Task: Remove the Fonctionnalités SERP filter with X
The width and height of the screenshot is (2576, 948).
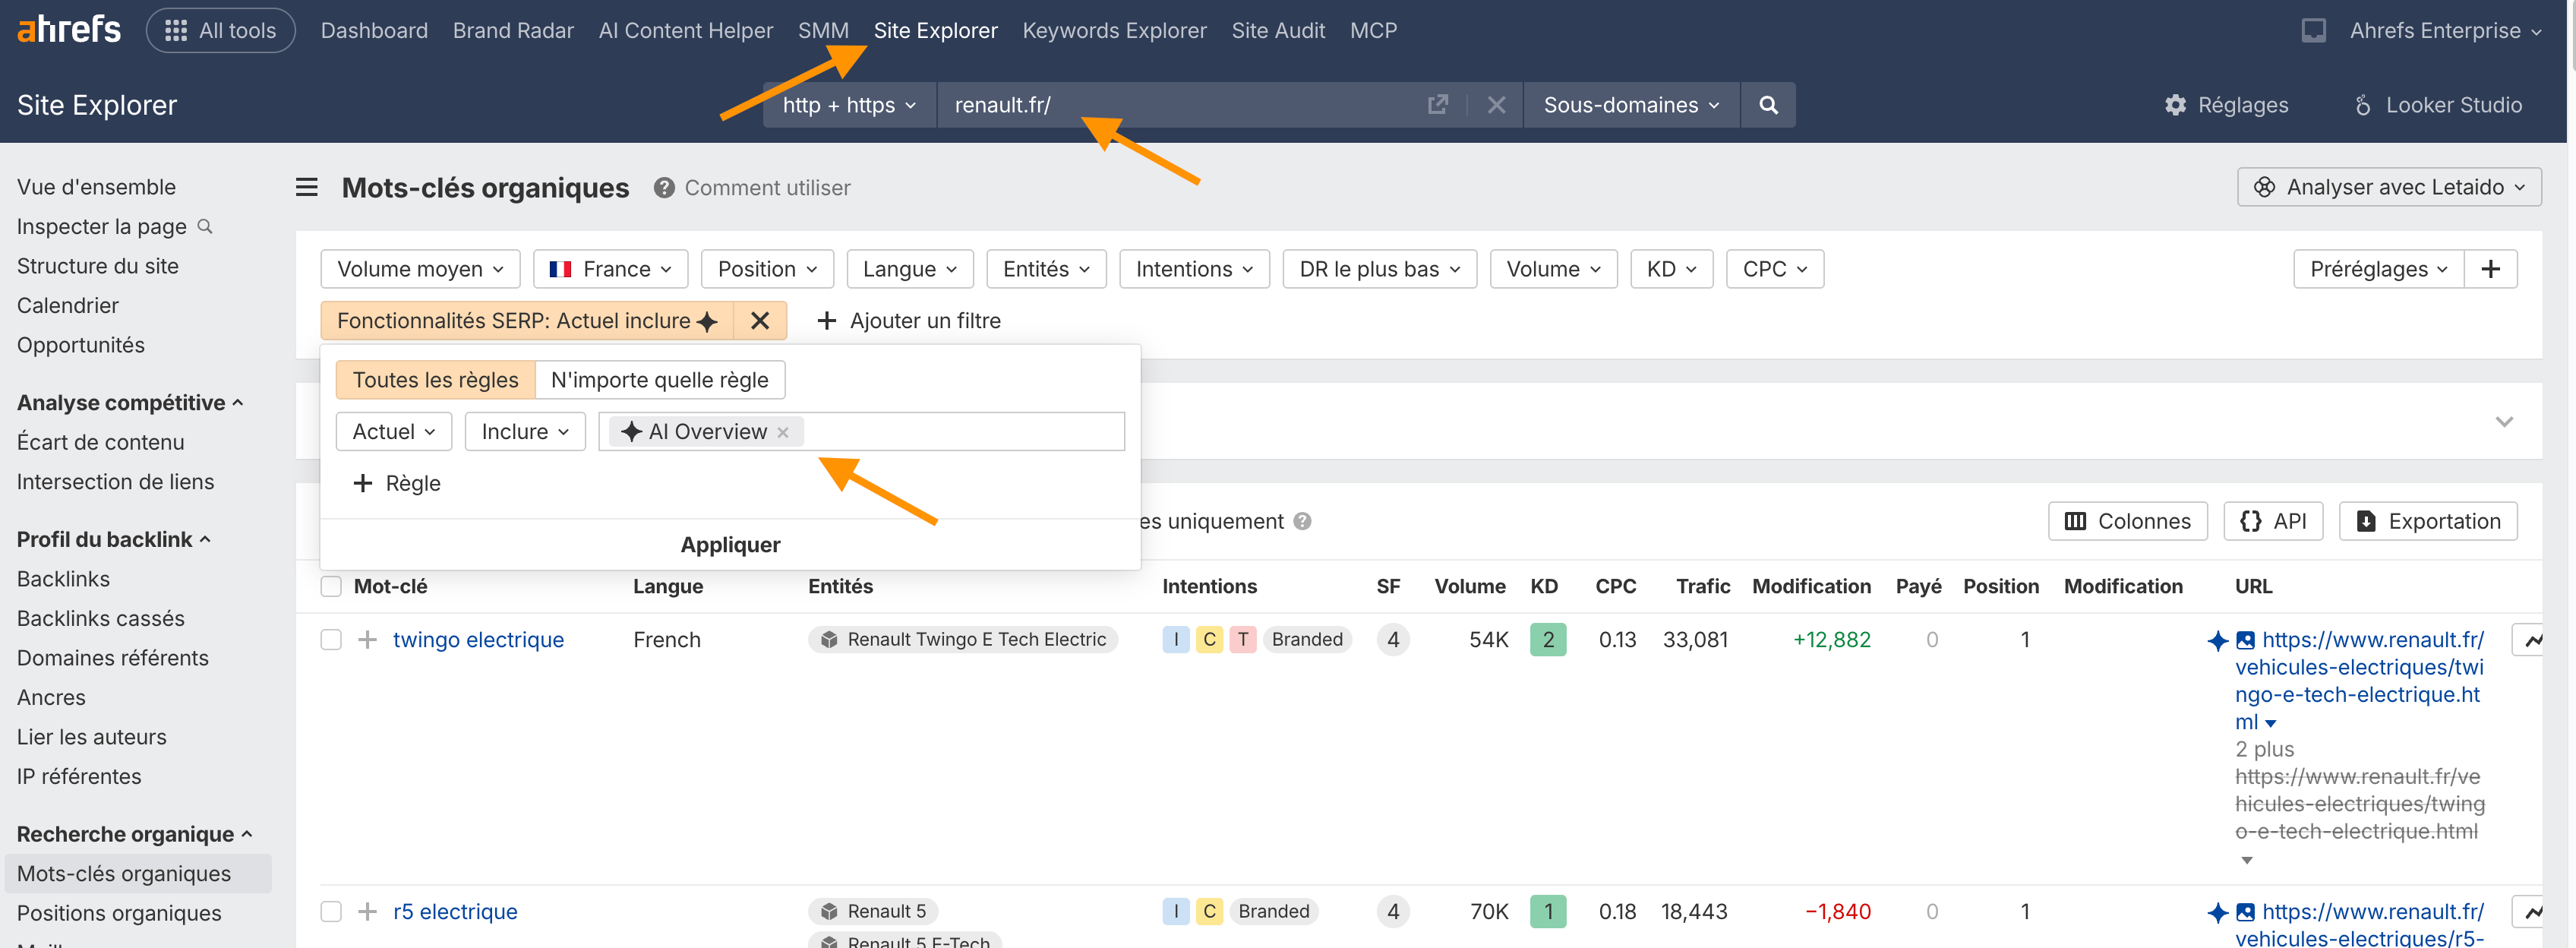Action: 760,321
